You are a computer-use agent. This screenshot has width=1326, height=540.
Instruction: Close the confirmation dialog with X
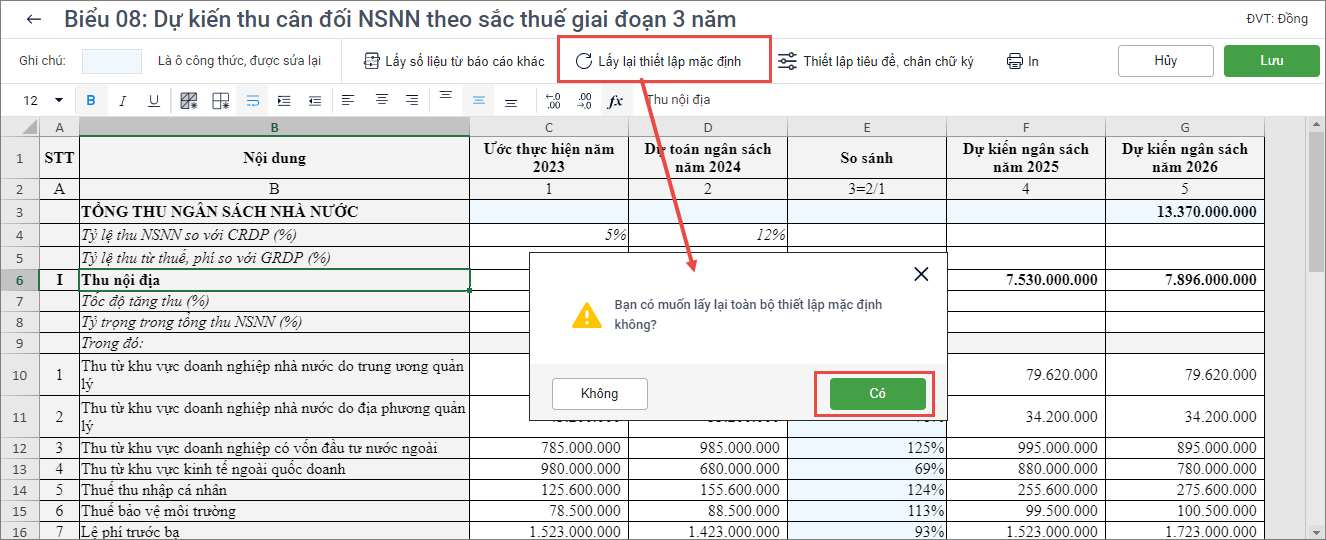tap(921, 274)
